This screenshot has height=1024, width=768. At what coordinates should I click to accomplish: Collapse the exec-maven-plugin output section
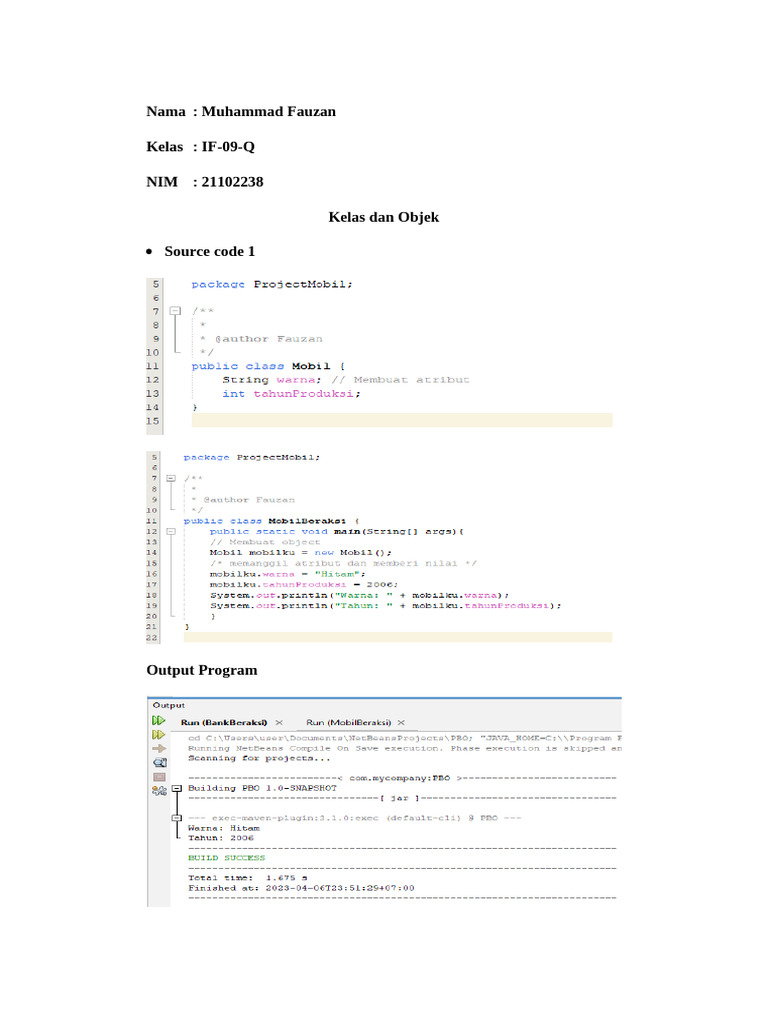click(x=177, y=817)
